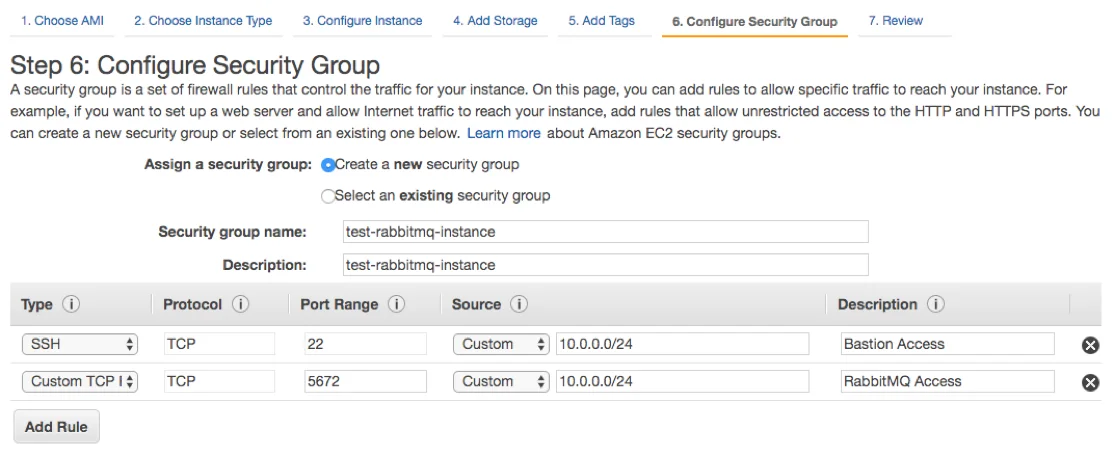Select 6. Configure Security Group tab

pos(755,21)
